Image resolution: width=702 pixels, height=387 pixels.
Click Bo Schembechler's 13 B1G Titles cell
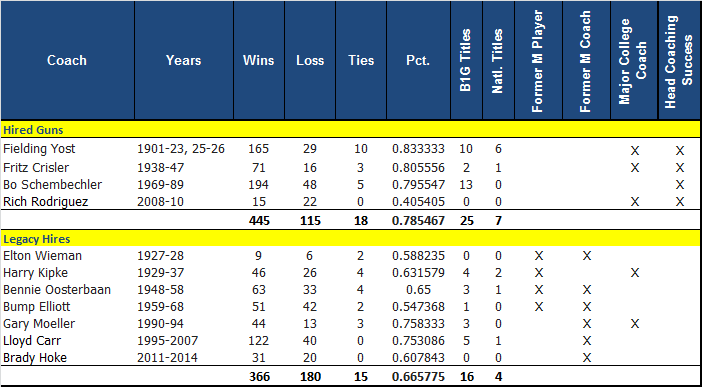[467, 185]
